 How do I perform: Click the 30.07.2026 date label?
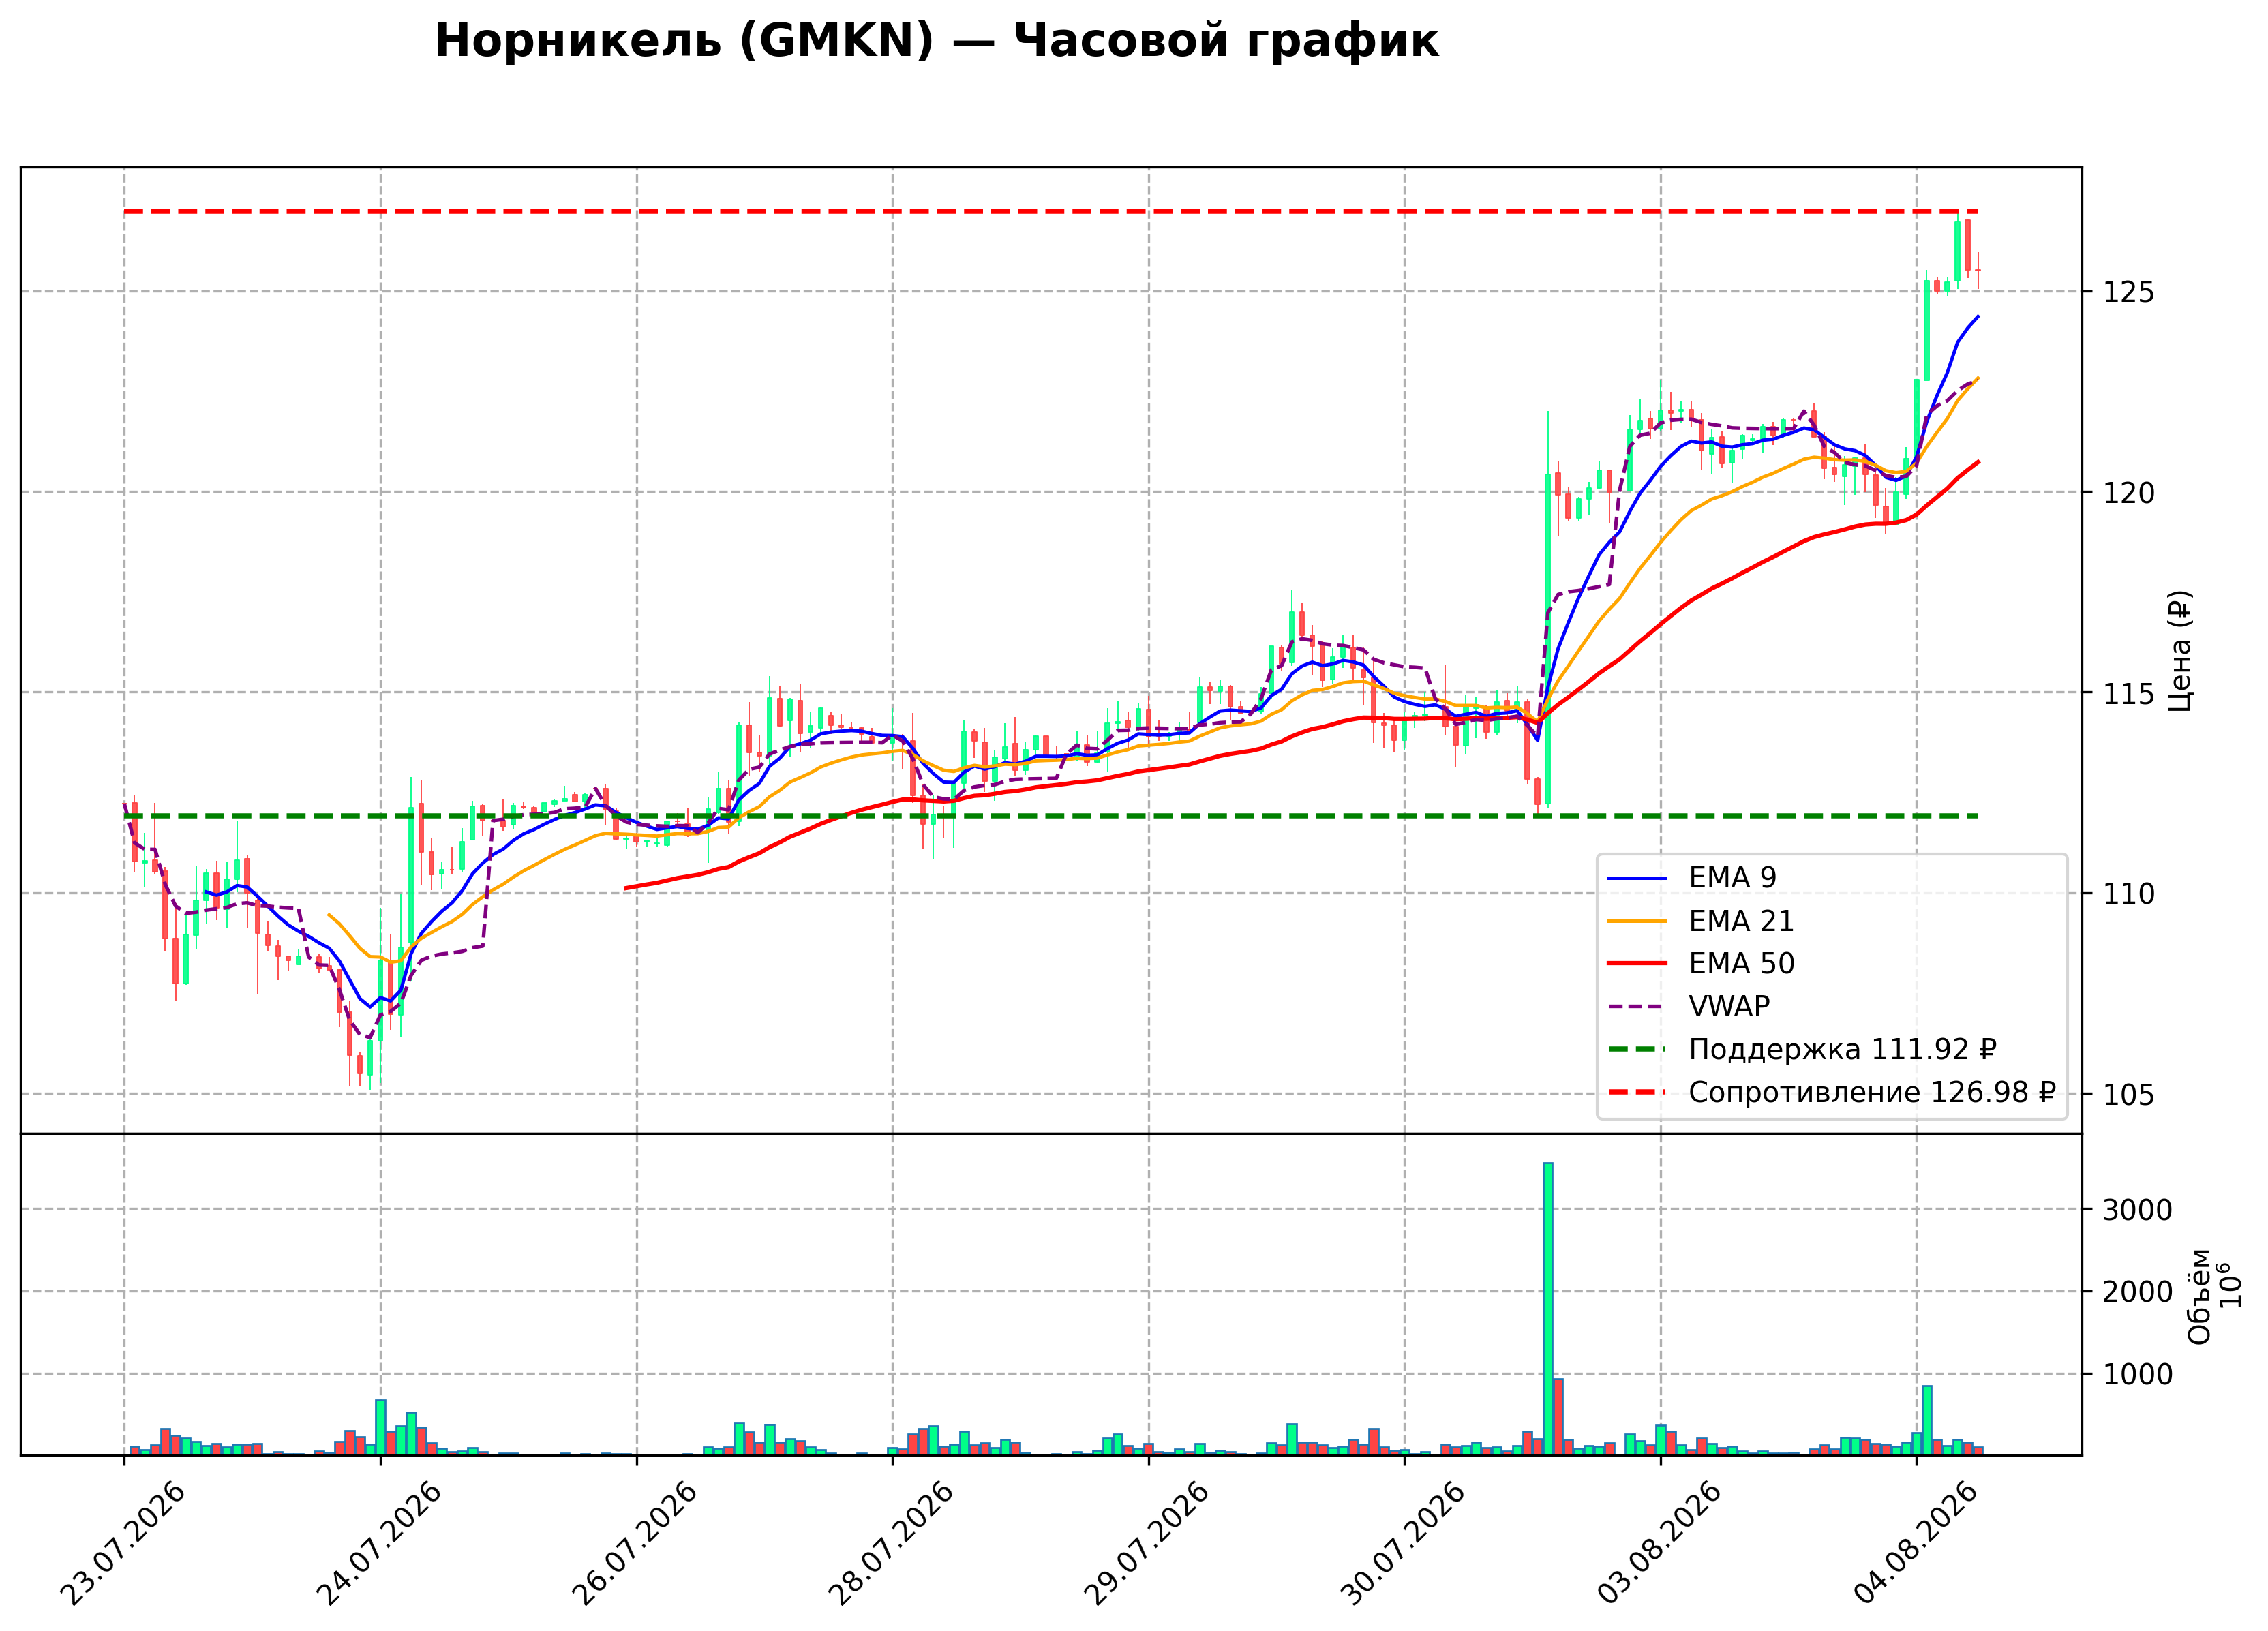1402,1544
